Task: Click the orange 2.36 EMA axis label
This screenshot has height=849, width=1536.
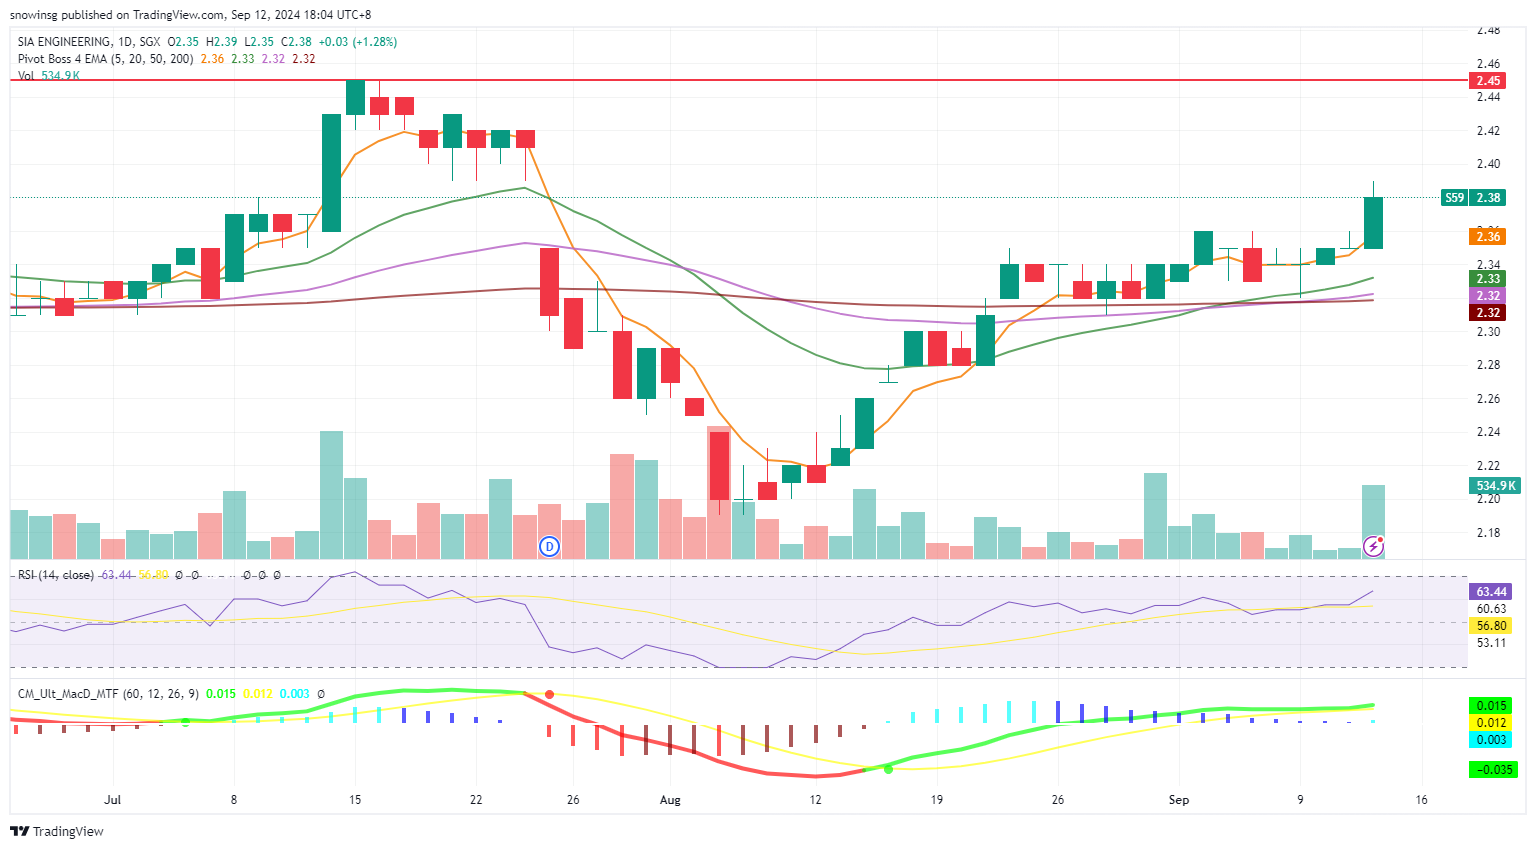Action: (x=1487, y=236)
